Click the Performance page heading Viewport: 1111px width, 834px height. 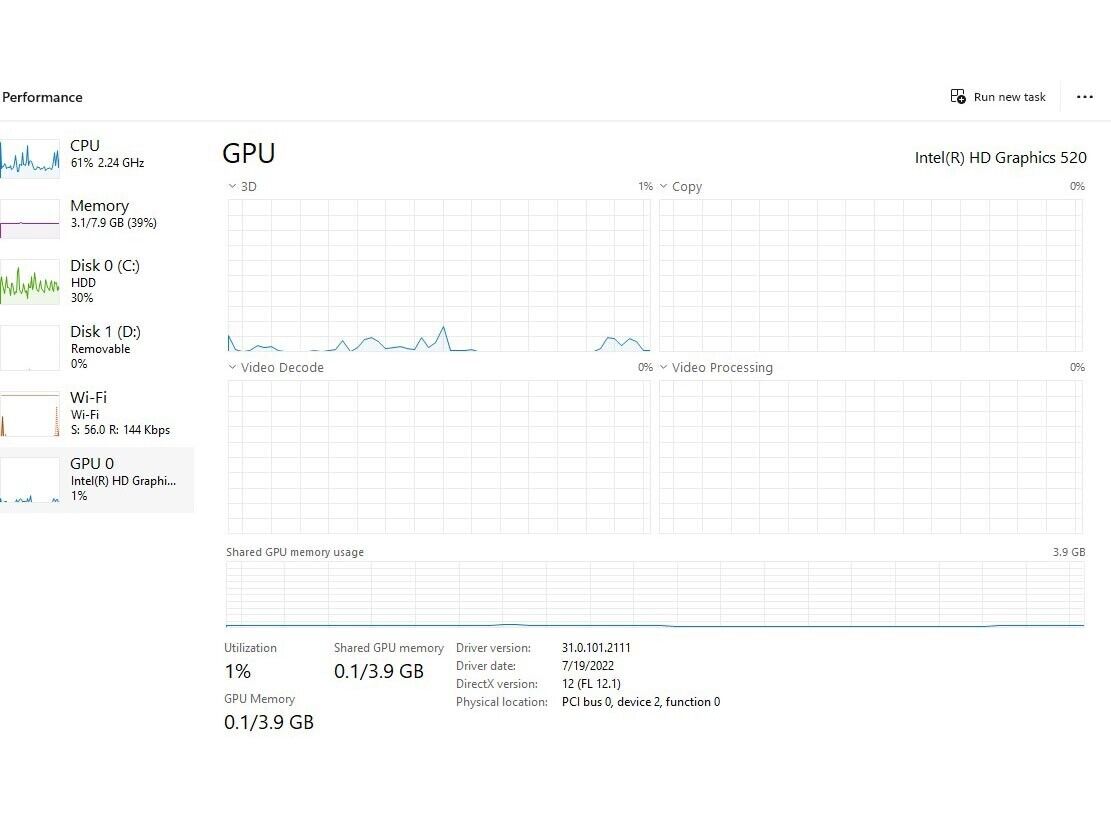tap(42, 97)
